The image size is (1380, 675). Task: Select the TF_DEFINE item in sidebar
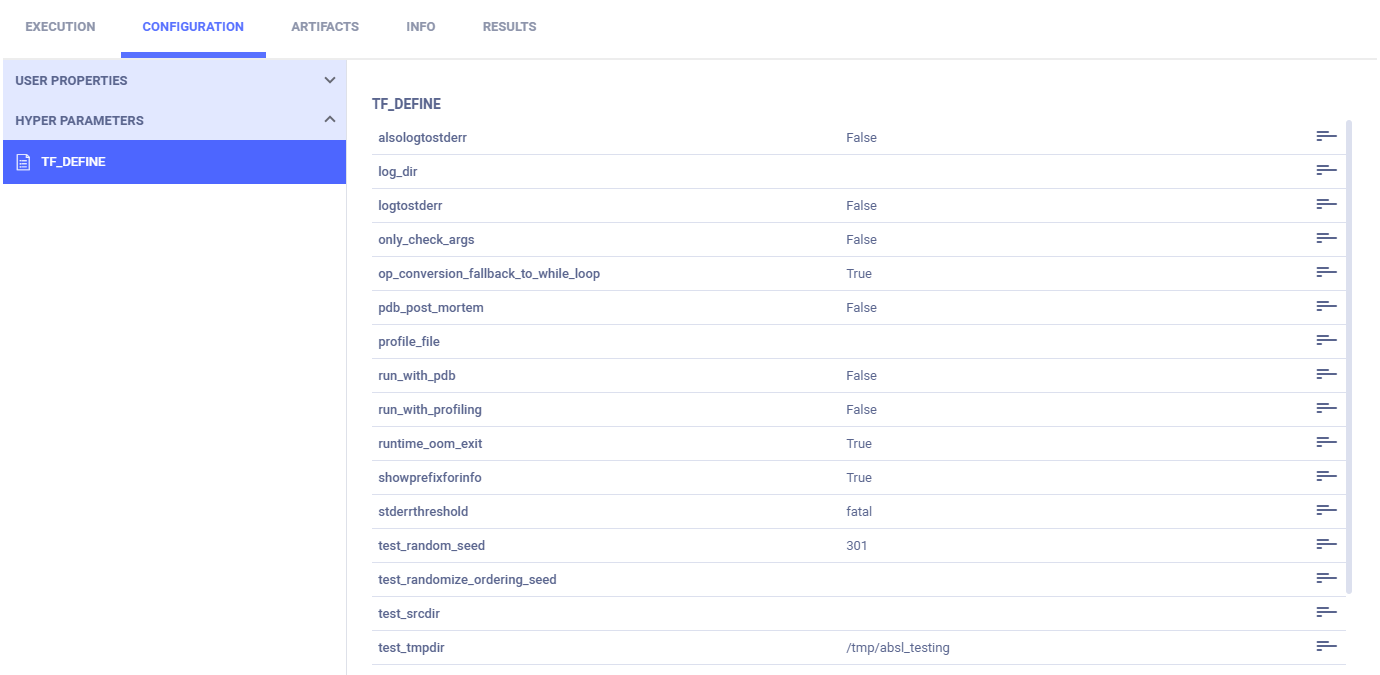click(x=174, y=162)
